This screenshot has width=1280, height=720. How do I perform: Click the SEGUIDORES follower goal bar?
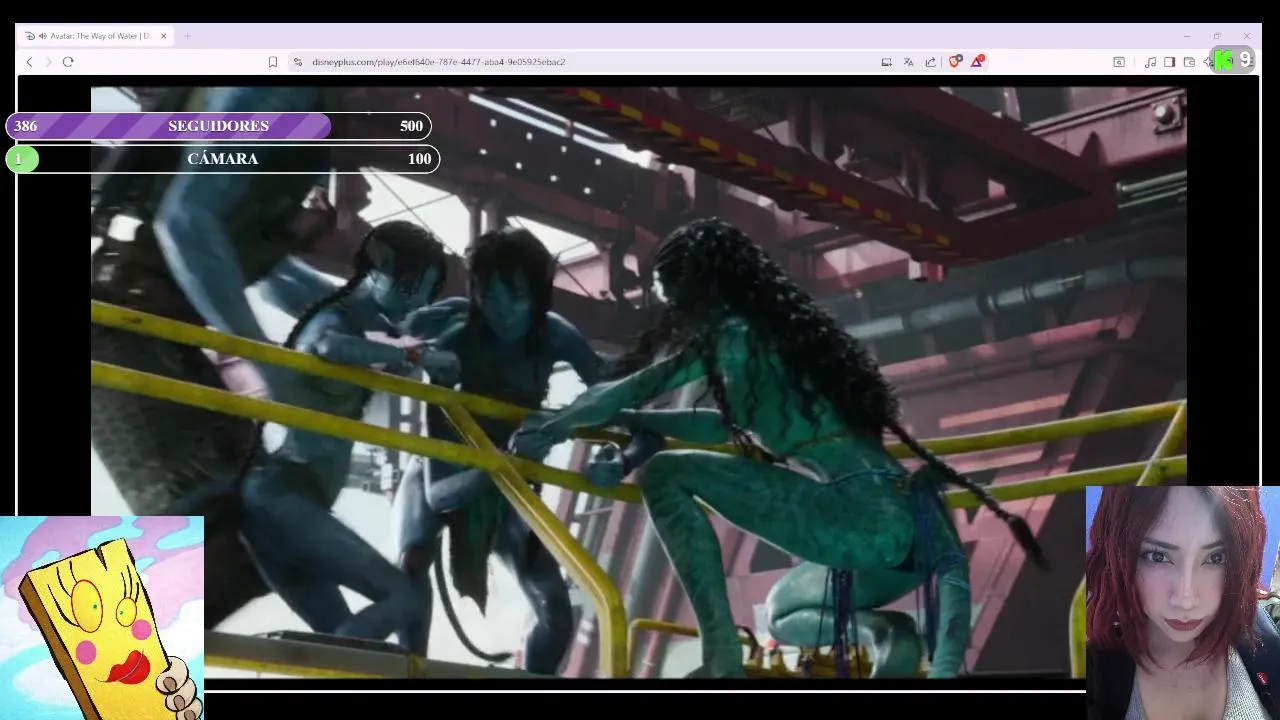(x=219, y=126)
